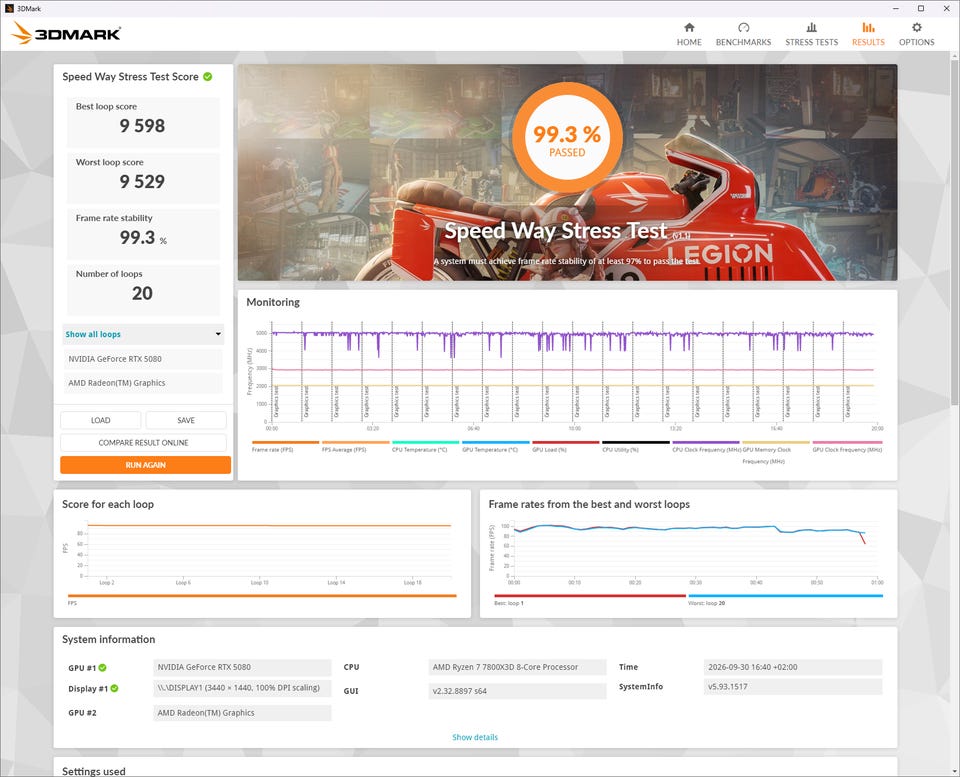Screen dimensions: 960x777
Task: Expand the Show all loops dropdown
Action: pyautogui.click(x=143, y=334)
